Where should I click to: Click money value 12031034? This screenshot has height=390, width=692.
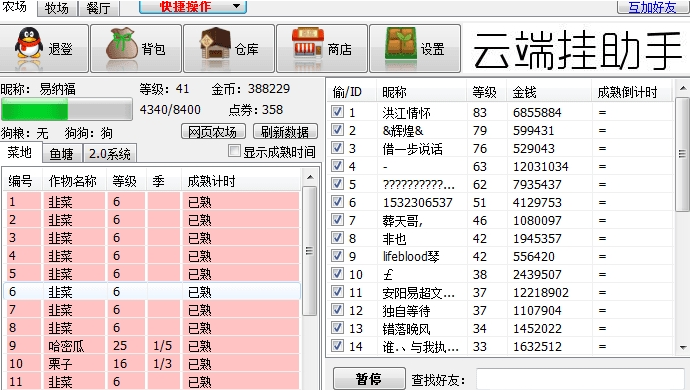pyautogui.click(x=541, y=166)
